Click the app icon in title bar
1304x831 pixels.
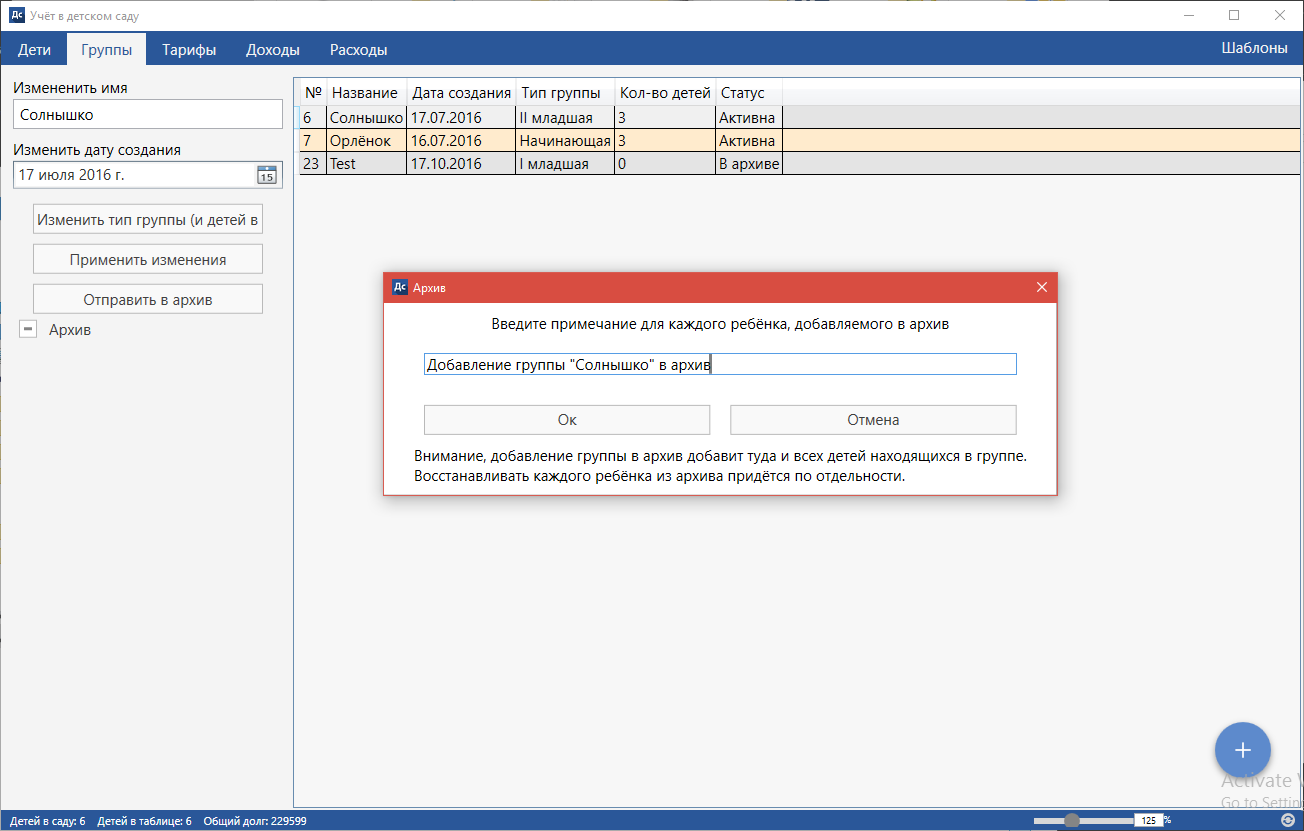point(15,15)
